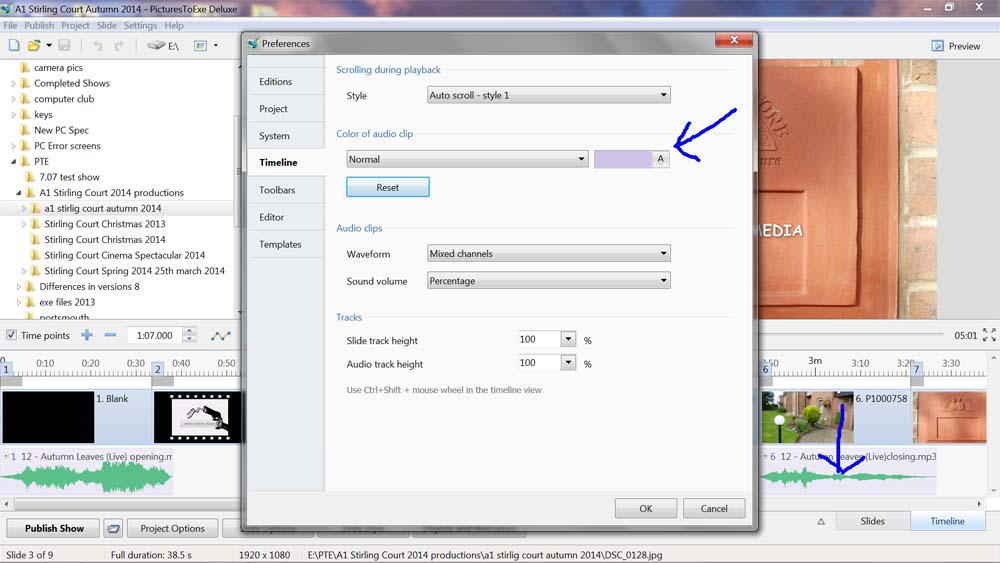Remove time point with minus icon
This screenshot has height=563, width=1000.
(110, 336)
